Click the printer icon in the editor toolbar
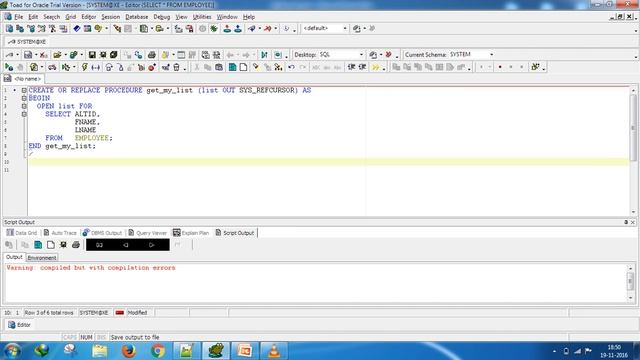640x360 pixels. (152, 55)
